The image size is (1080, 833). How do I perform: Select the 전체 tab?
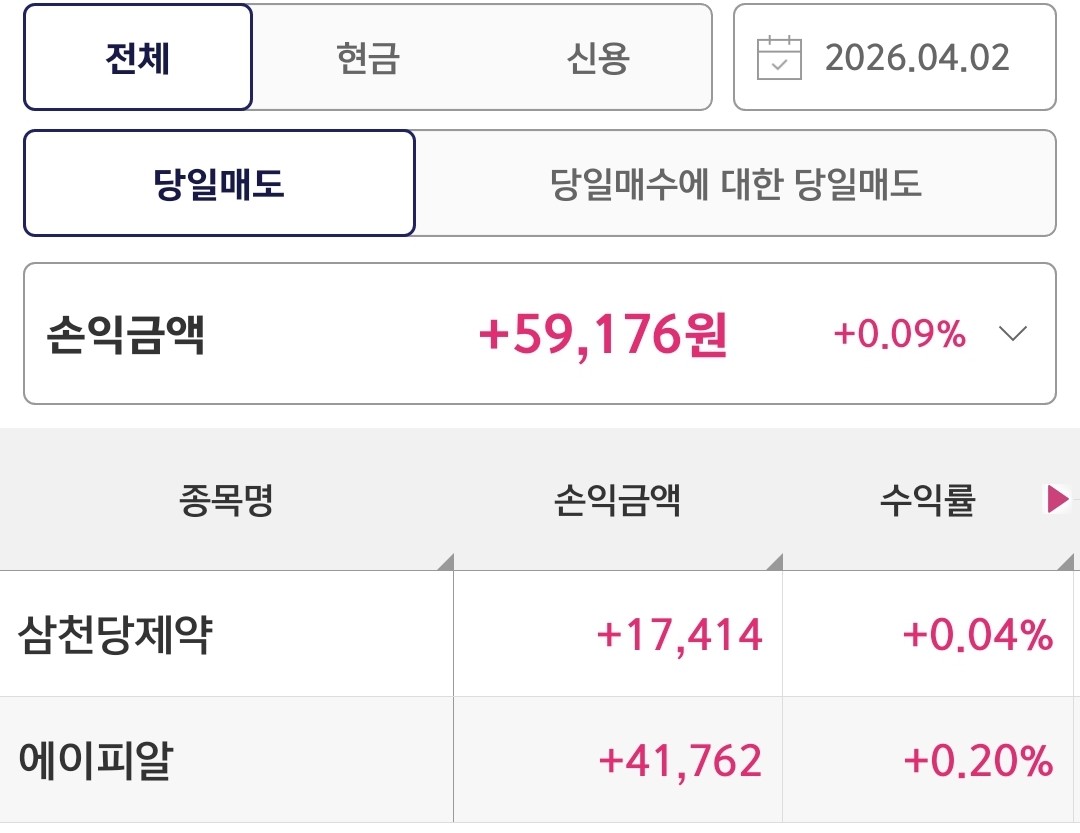[x=138, y=58]
